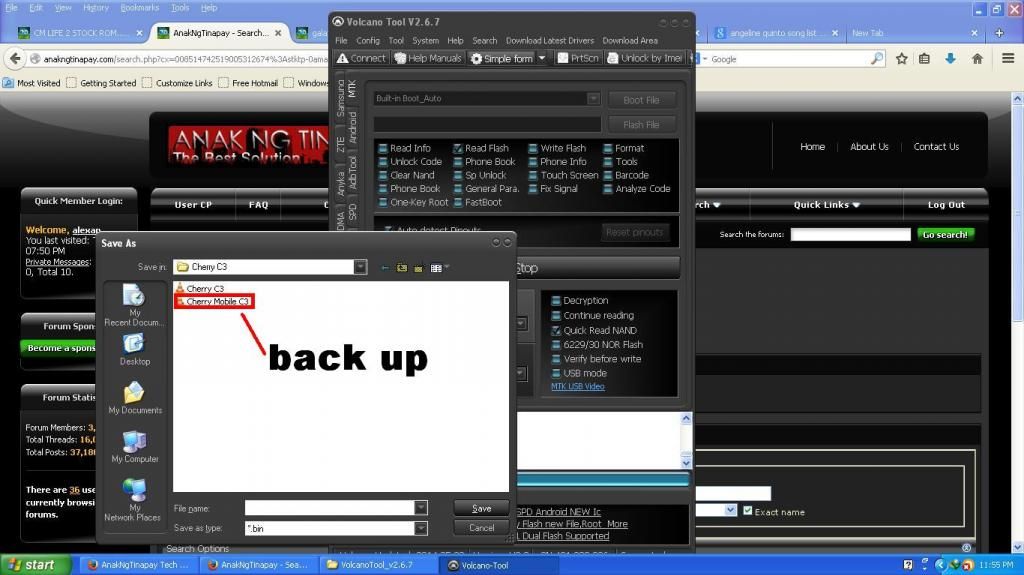The image size is (1024, 575).
Task: Click the Create New Folder icon
Action: pyautogui.click(x=419, y=268)
